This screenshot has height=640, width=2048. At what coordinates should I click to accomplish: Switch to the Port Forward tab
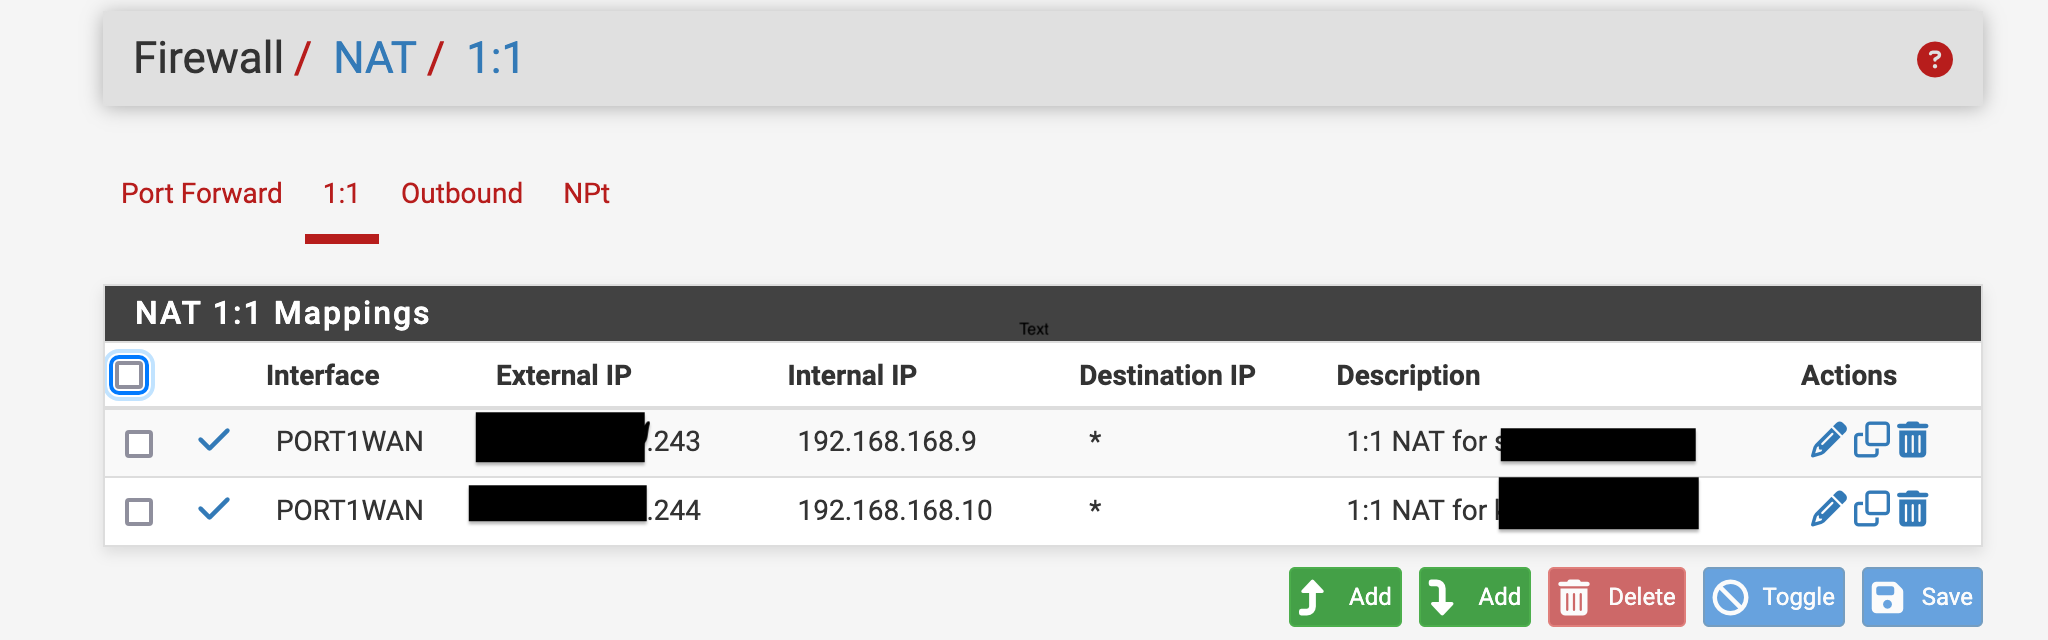[x=202, y=193]
